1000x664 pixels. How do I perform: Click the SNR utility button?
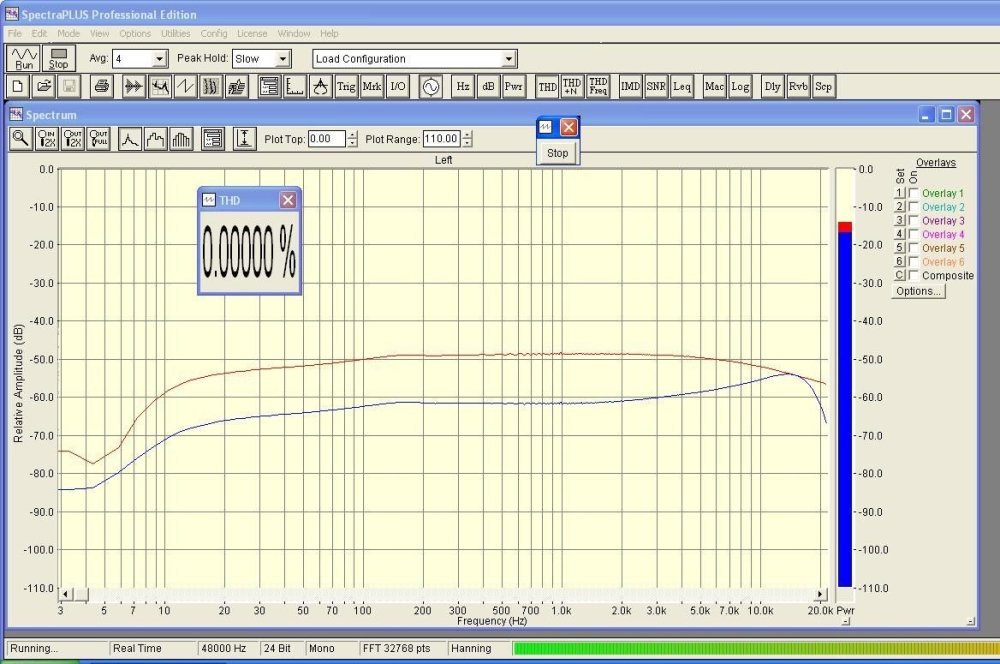click(x=656, y=87)
